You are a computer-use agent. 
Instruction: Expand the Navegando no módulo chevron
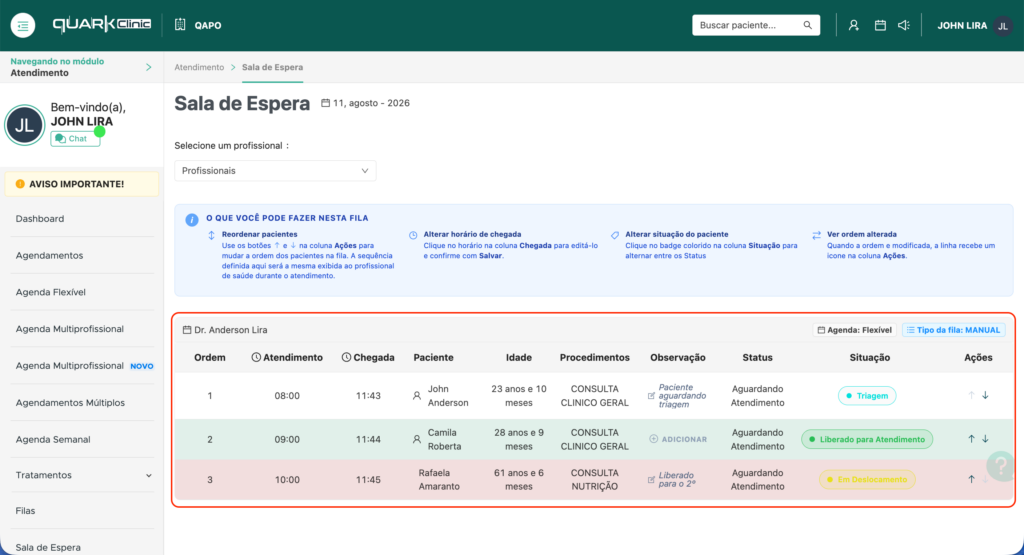(148, 67)
